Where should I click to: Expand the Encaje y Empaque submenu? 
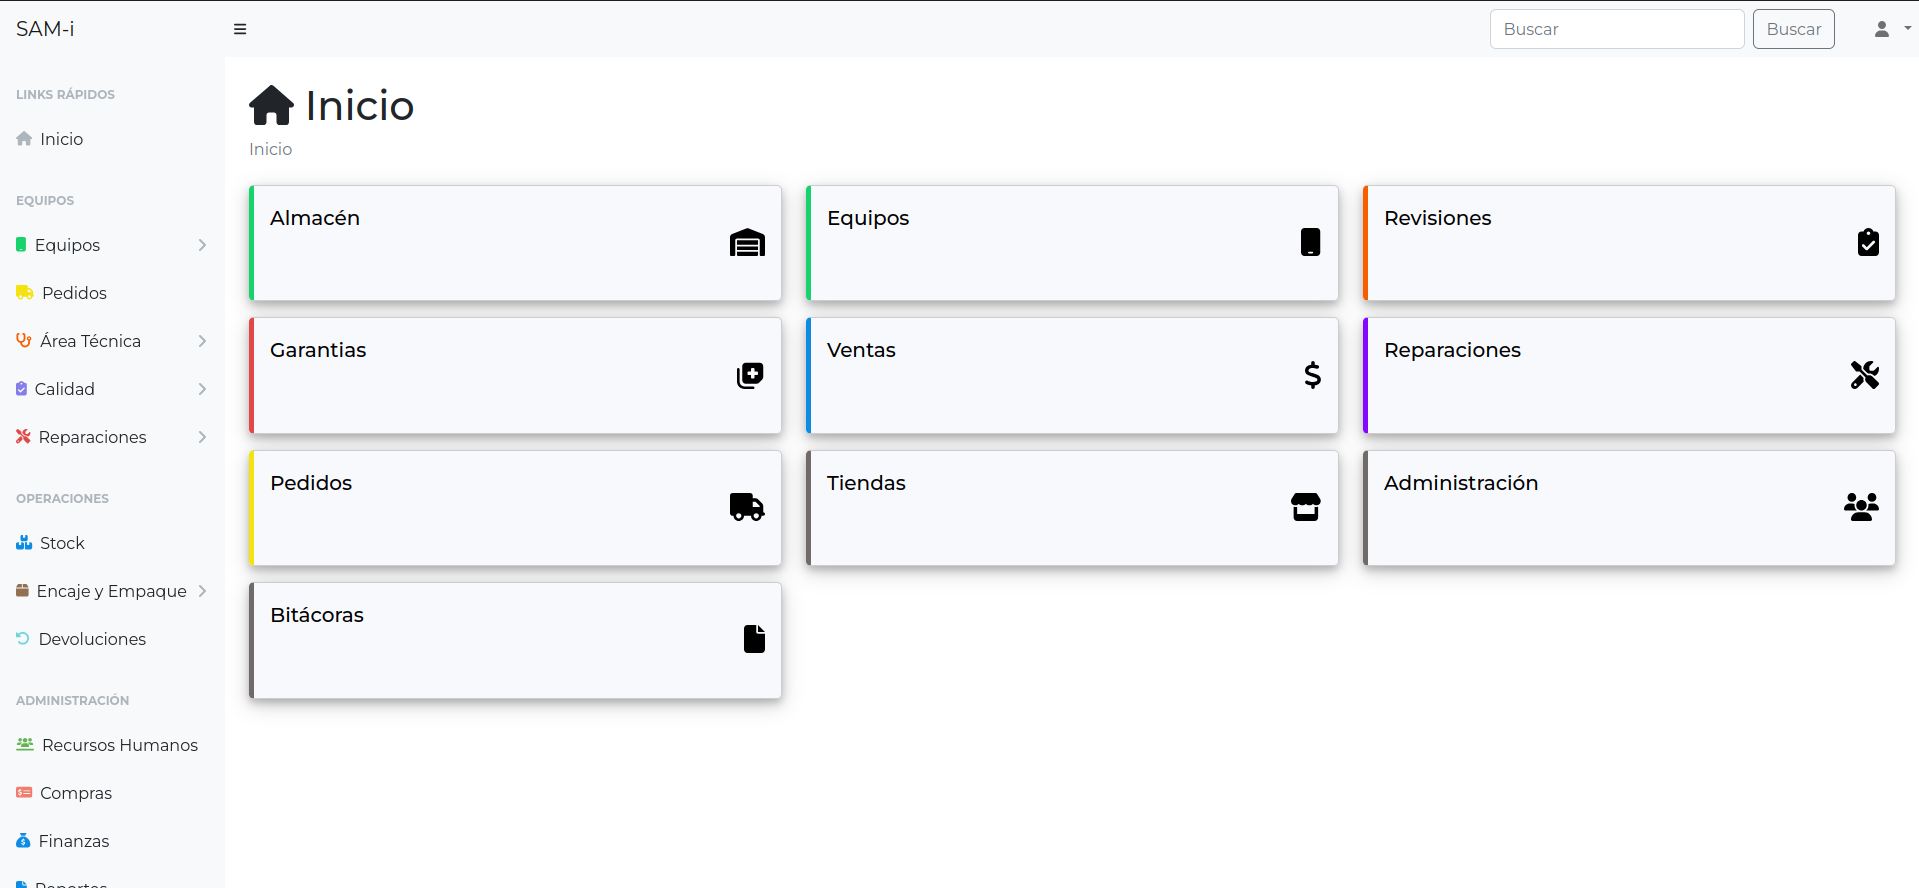coord(110,591)
